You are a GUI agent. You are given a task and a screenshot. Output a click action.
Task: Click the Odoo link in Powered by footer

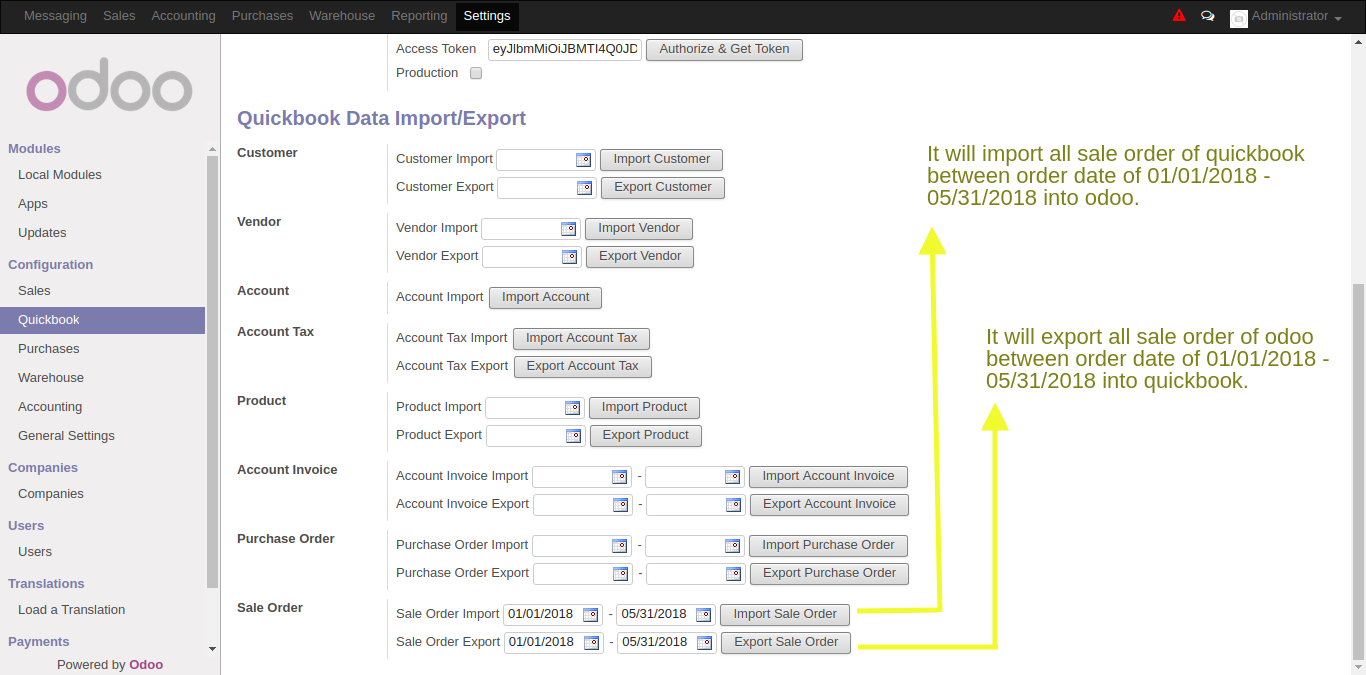pos(146,665)
